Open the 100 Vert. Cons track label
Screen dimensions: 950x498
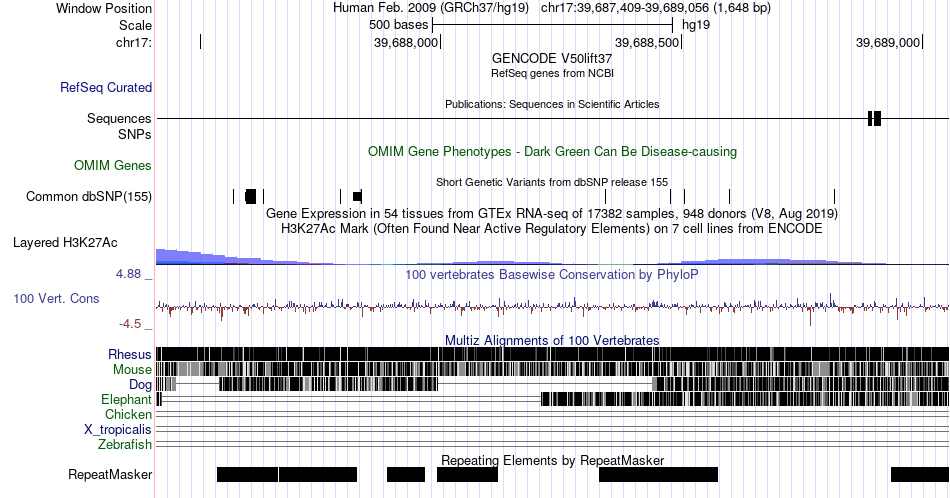pos(56,298)
